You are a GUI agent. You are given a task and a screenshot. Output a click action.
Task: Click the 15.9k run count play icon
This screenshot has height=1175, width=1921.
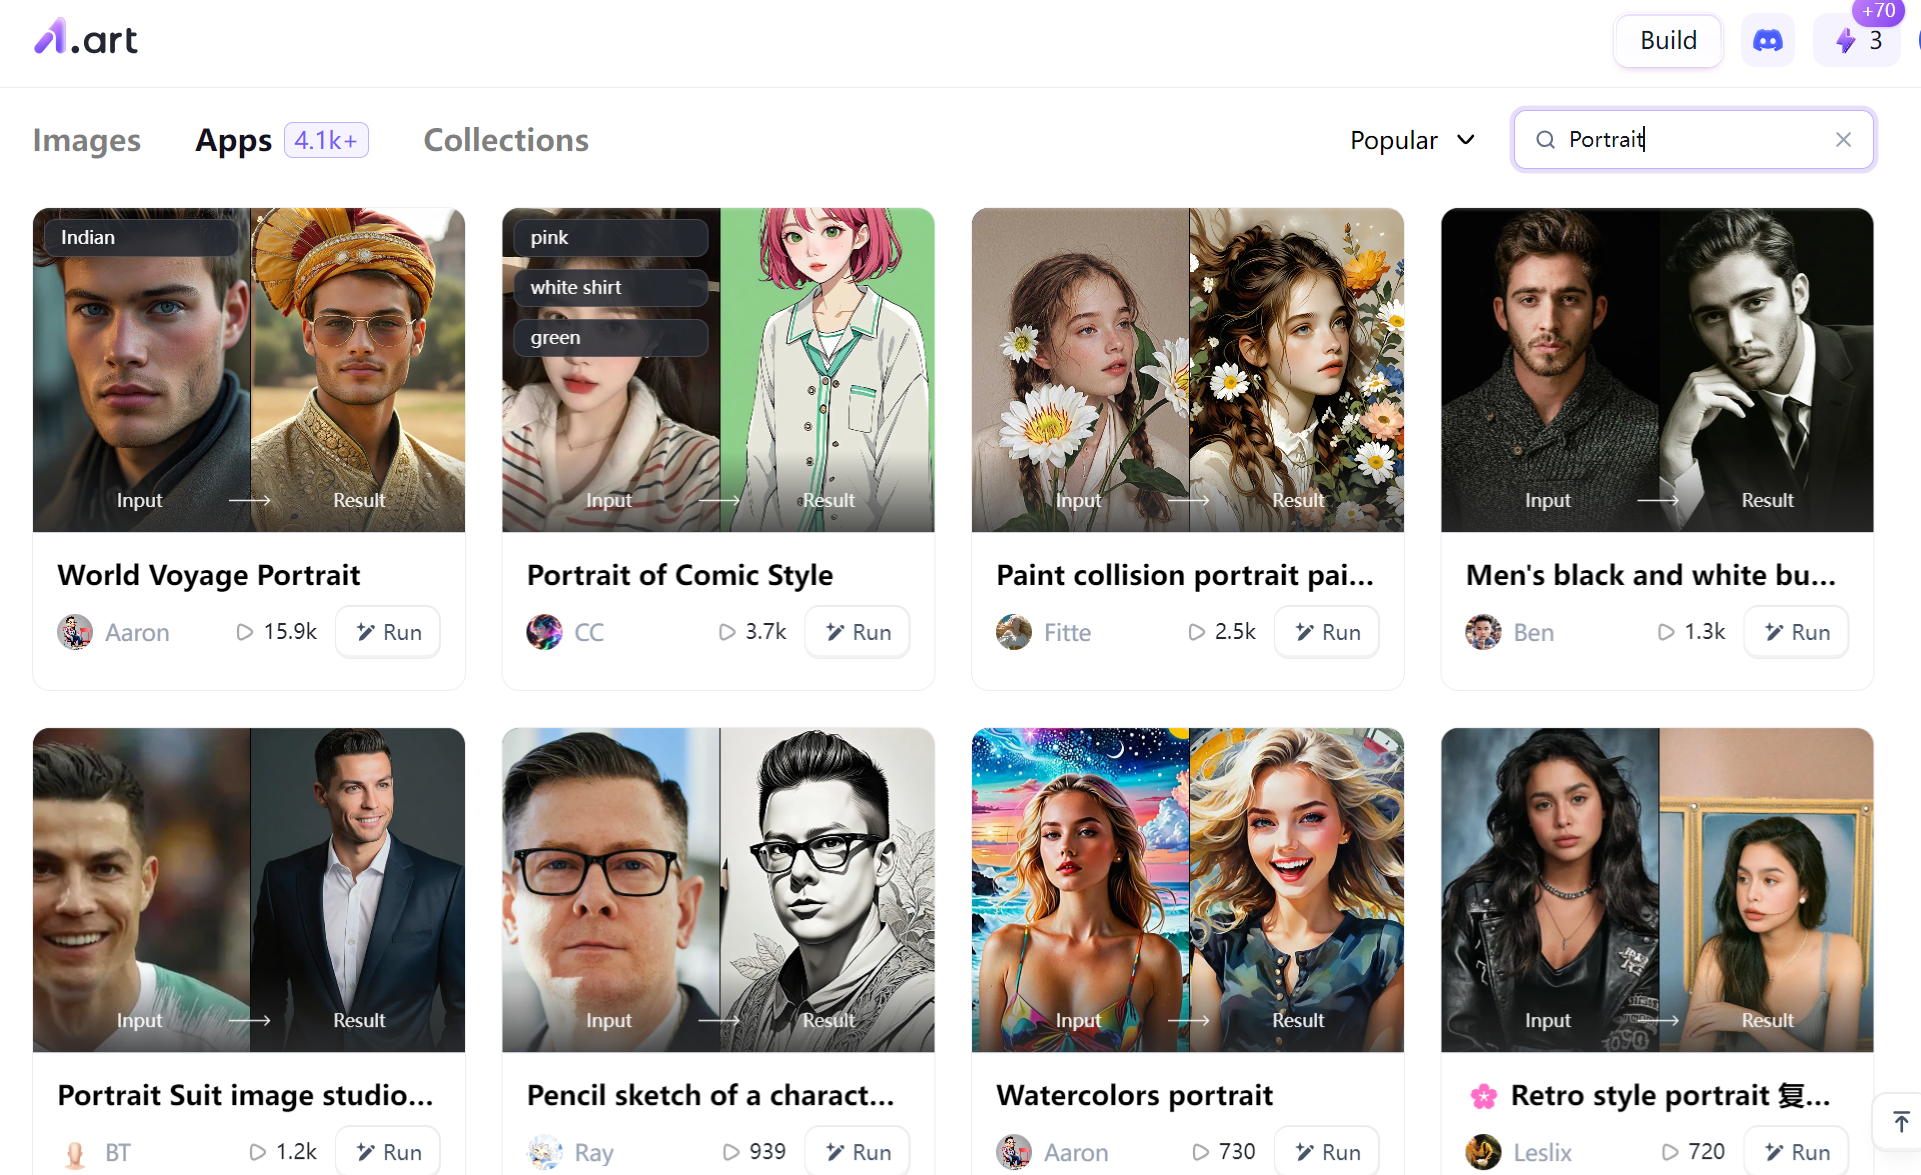pos(244,632)
